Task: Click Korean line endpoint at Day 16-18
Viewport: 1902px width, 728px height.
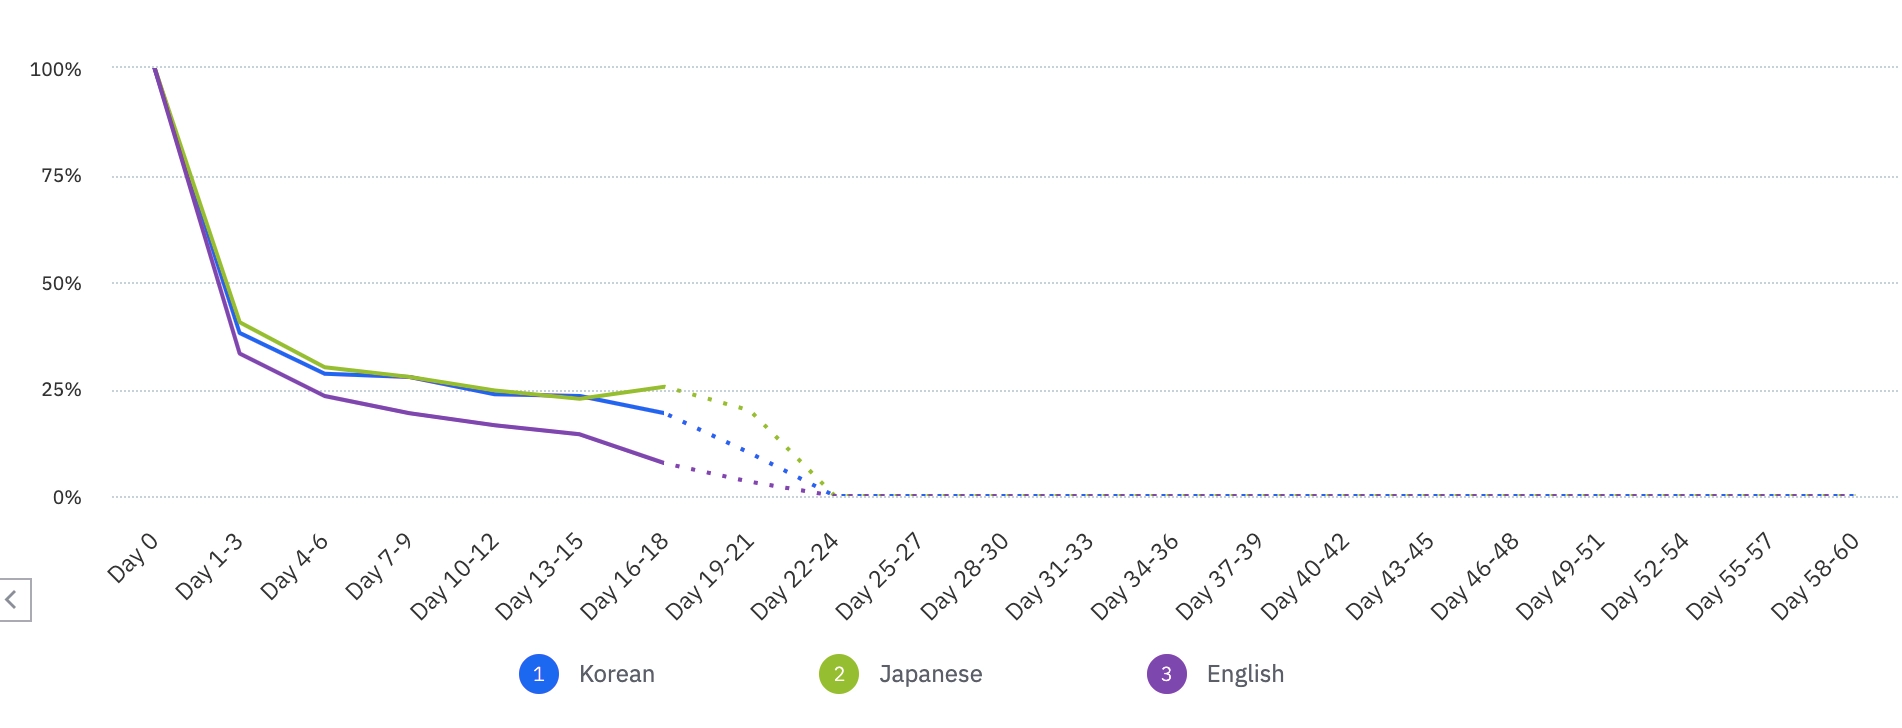Action: coord(664,412)
